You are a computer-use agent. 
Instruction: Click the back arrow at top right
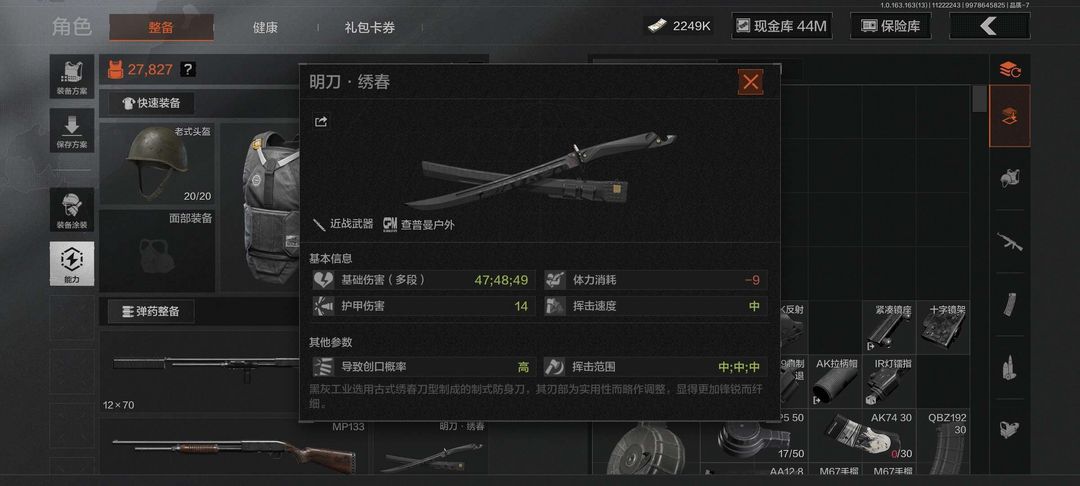[x=989, y=26]
